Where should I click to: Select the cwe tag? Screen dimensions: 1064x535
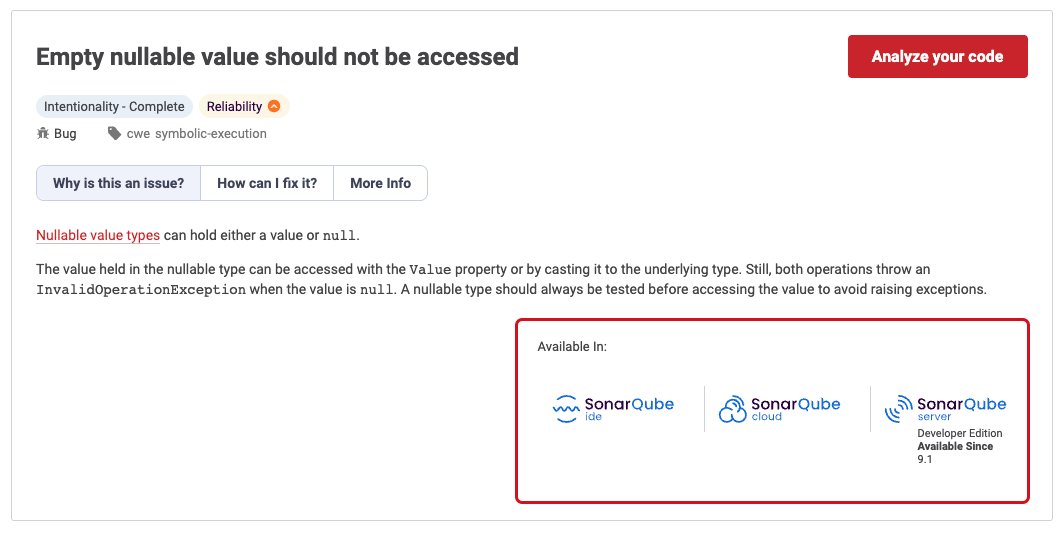138,133
